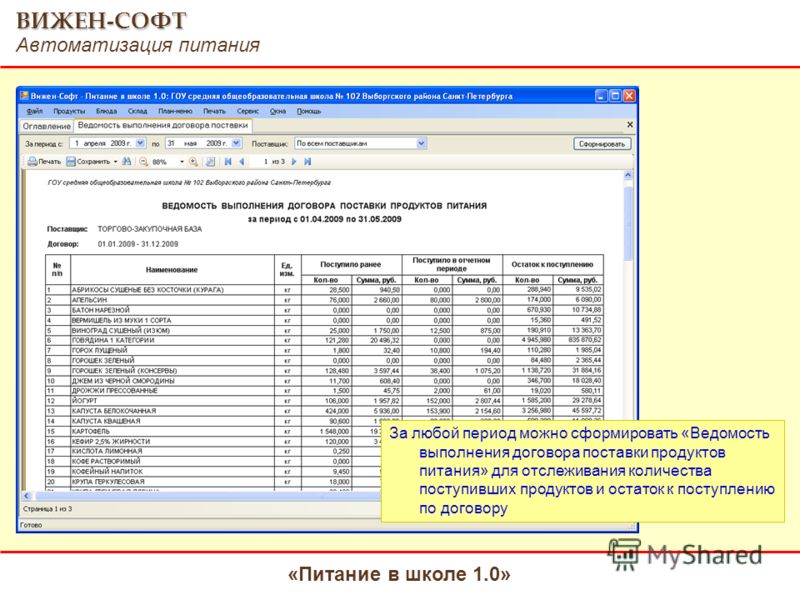This screenshot has width=800, height=600.
Task: Close the Вижен-Софт window
Action: 629,96
